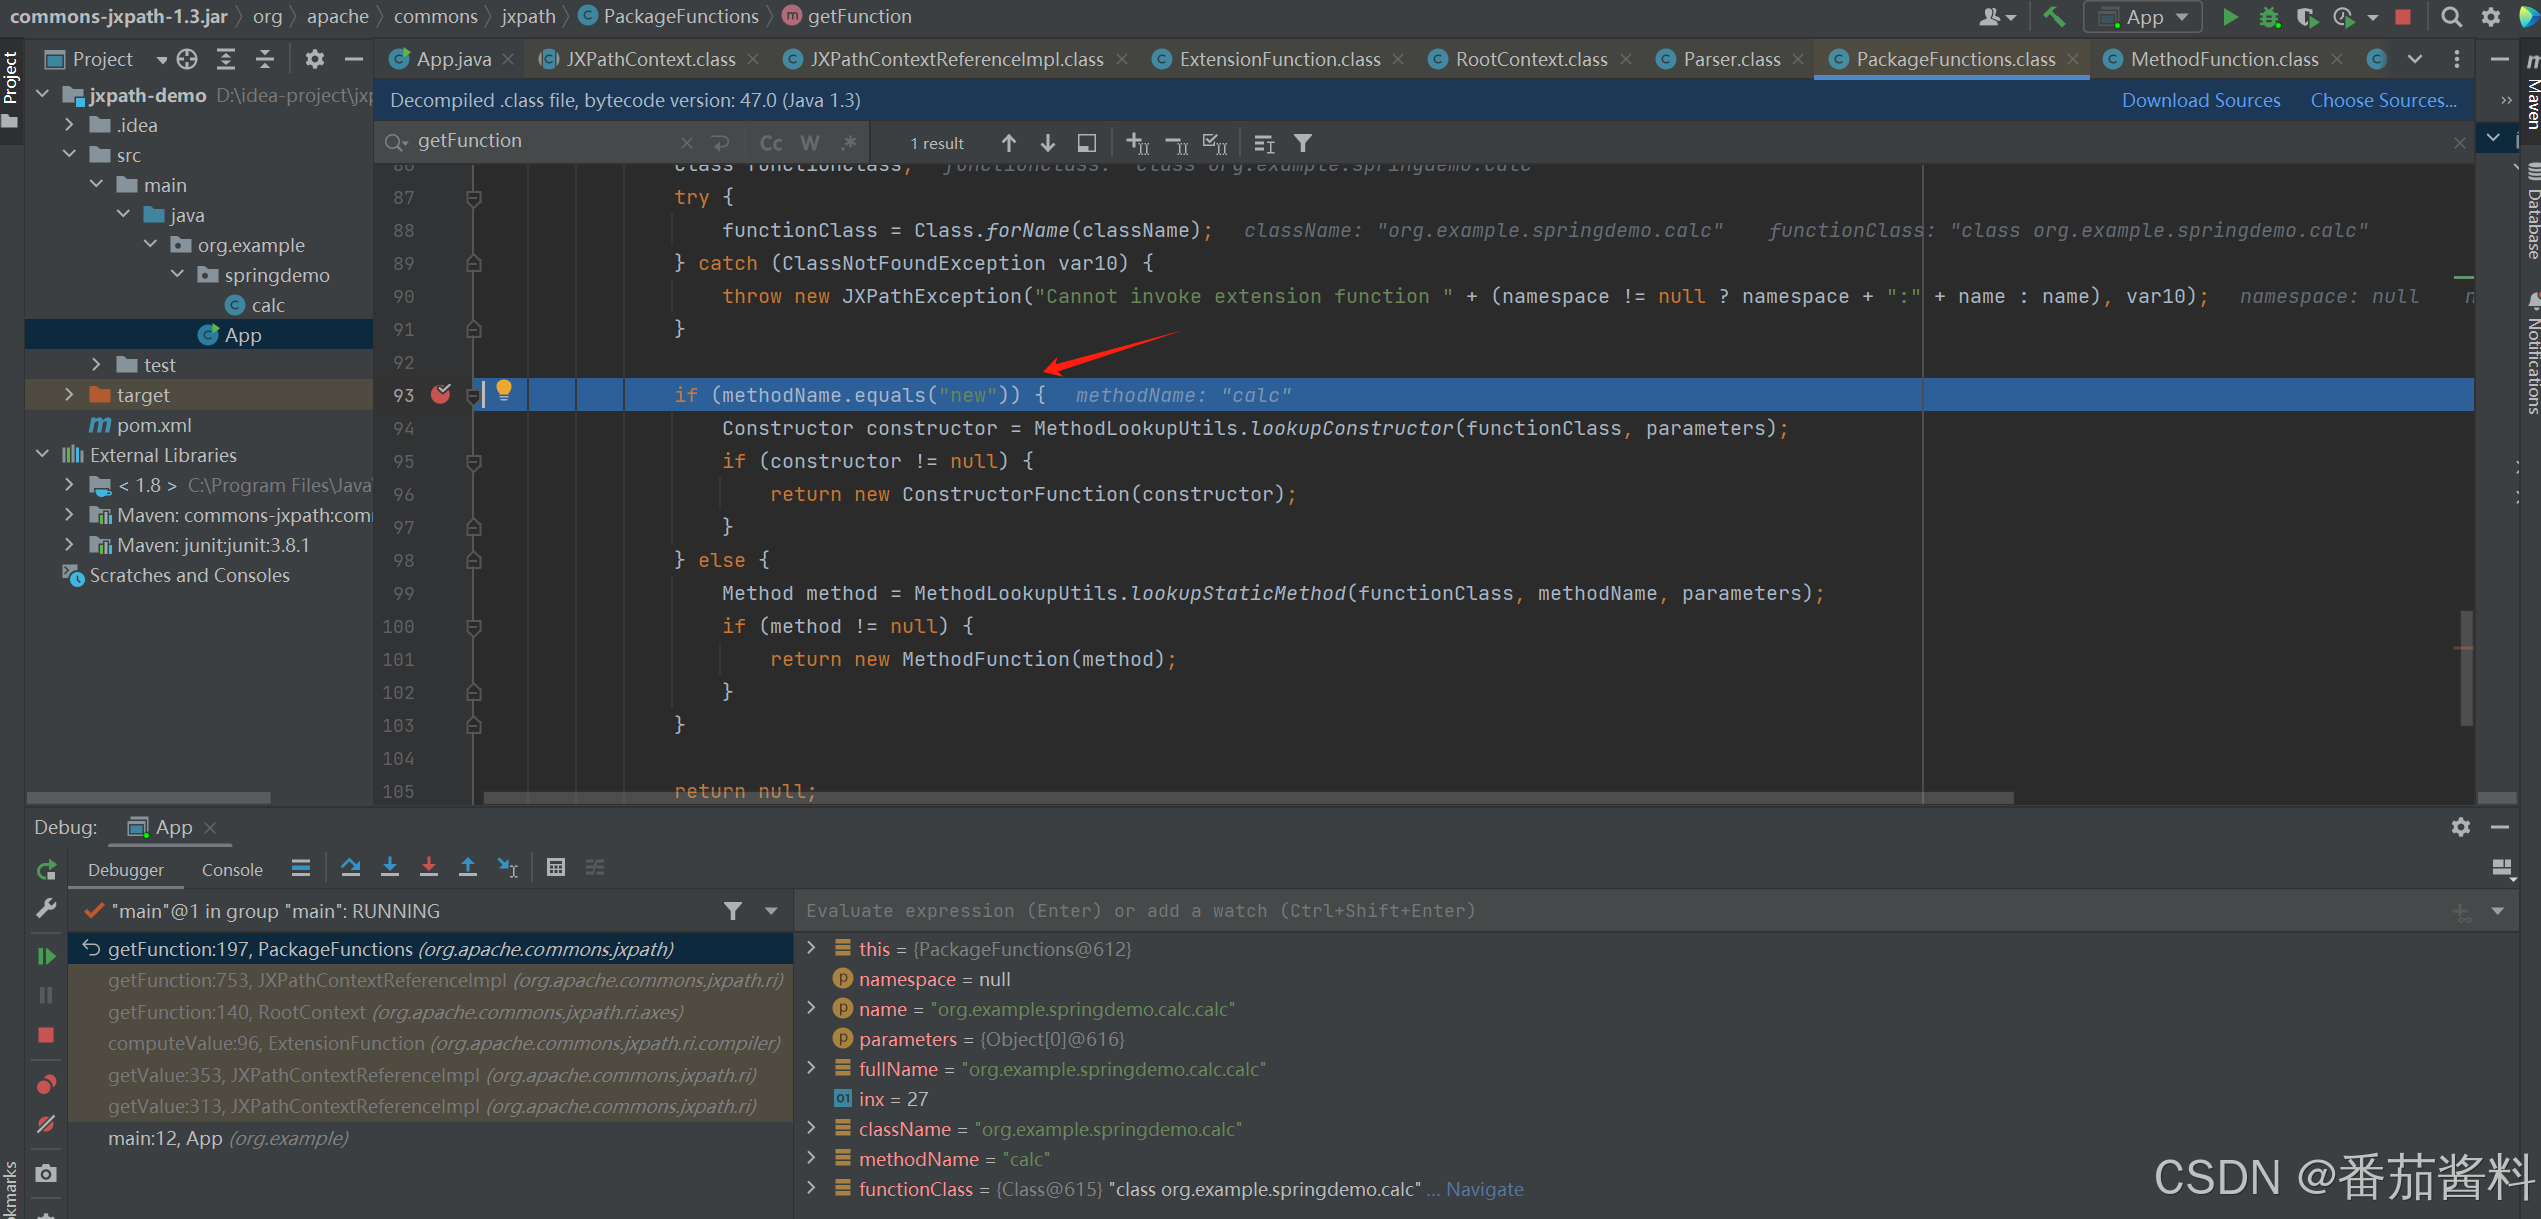Toggle code fold marker at line 87
This screenshot has height=1219, width=2541.
pos(474,198)
